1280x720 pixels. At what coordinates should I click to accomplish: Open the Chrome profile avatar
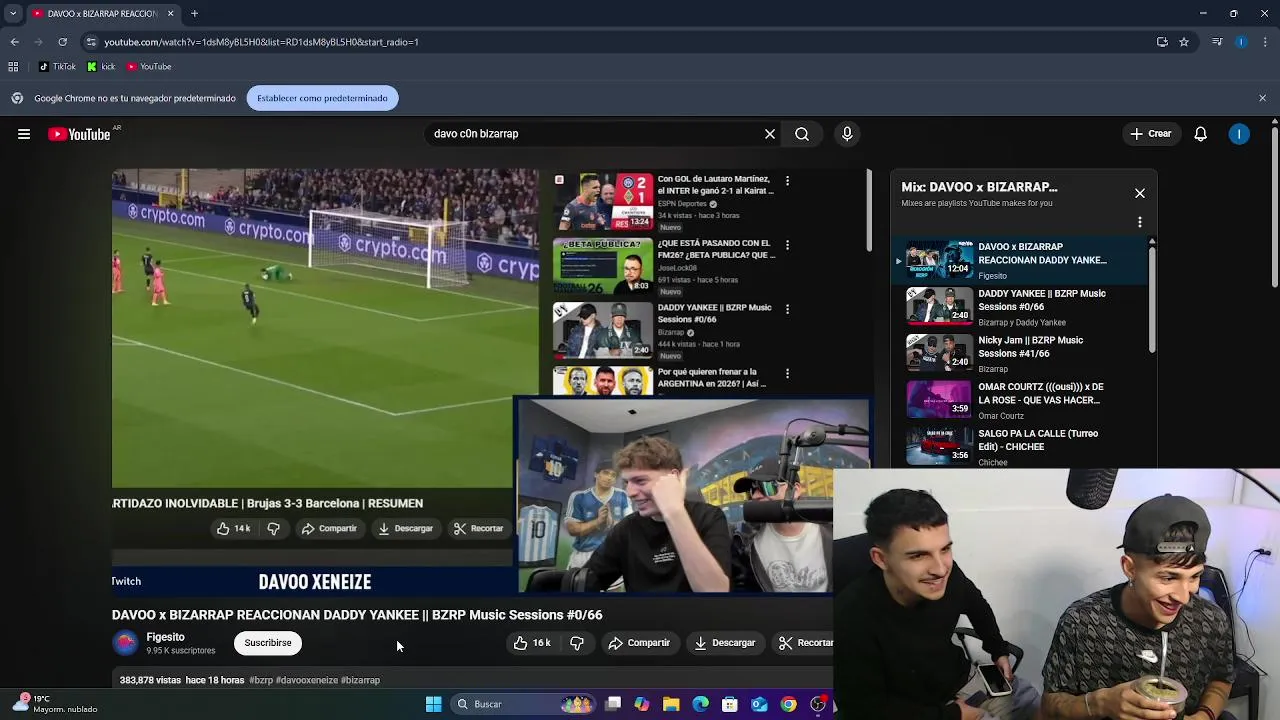1241,42
